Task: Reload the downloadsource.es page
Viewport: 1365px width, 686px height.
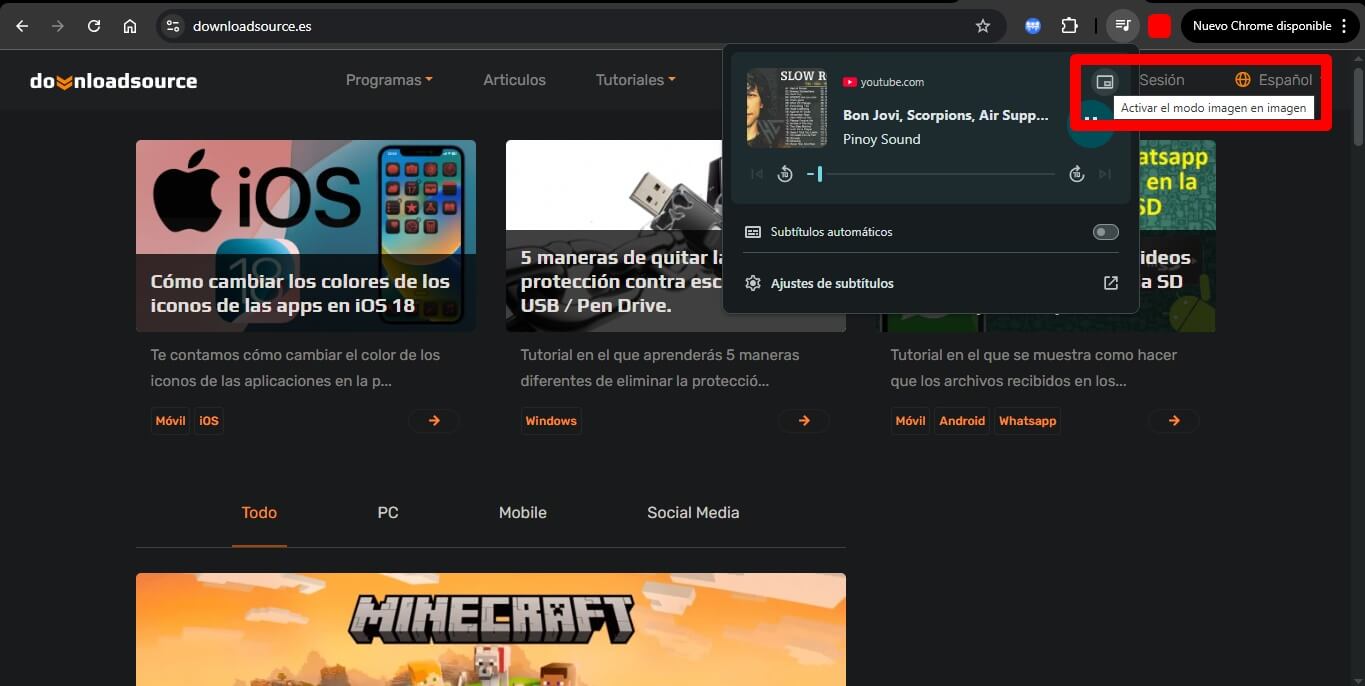Action: point(94,26)
